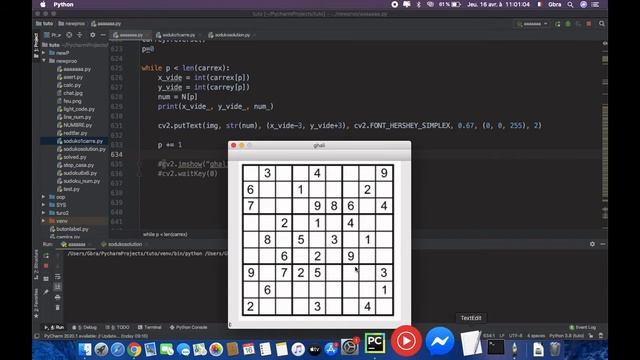Image resolution: width=640 pixels, height=360 pixels.
Task: Open Chrome from the Dock
Action: 134,350
